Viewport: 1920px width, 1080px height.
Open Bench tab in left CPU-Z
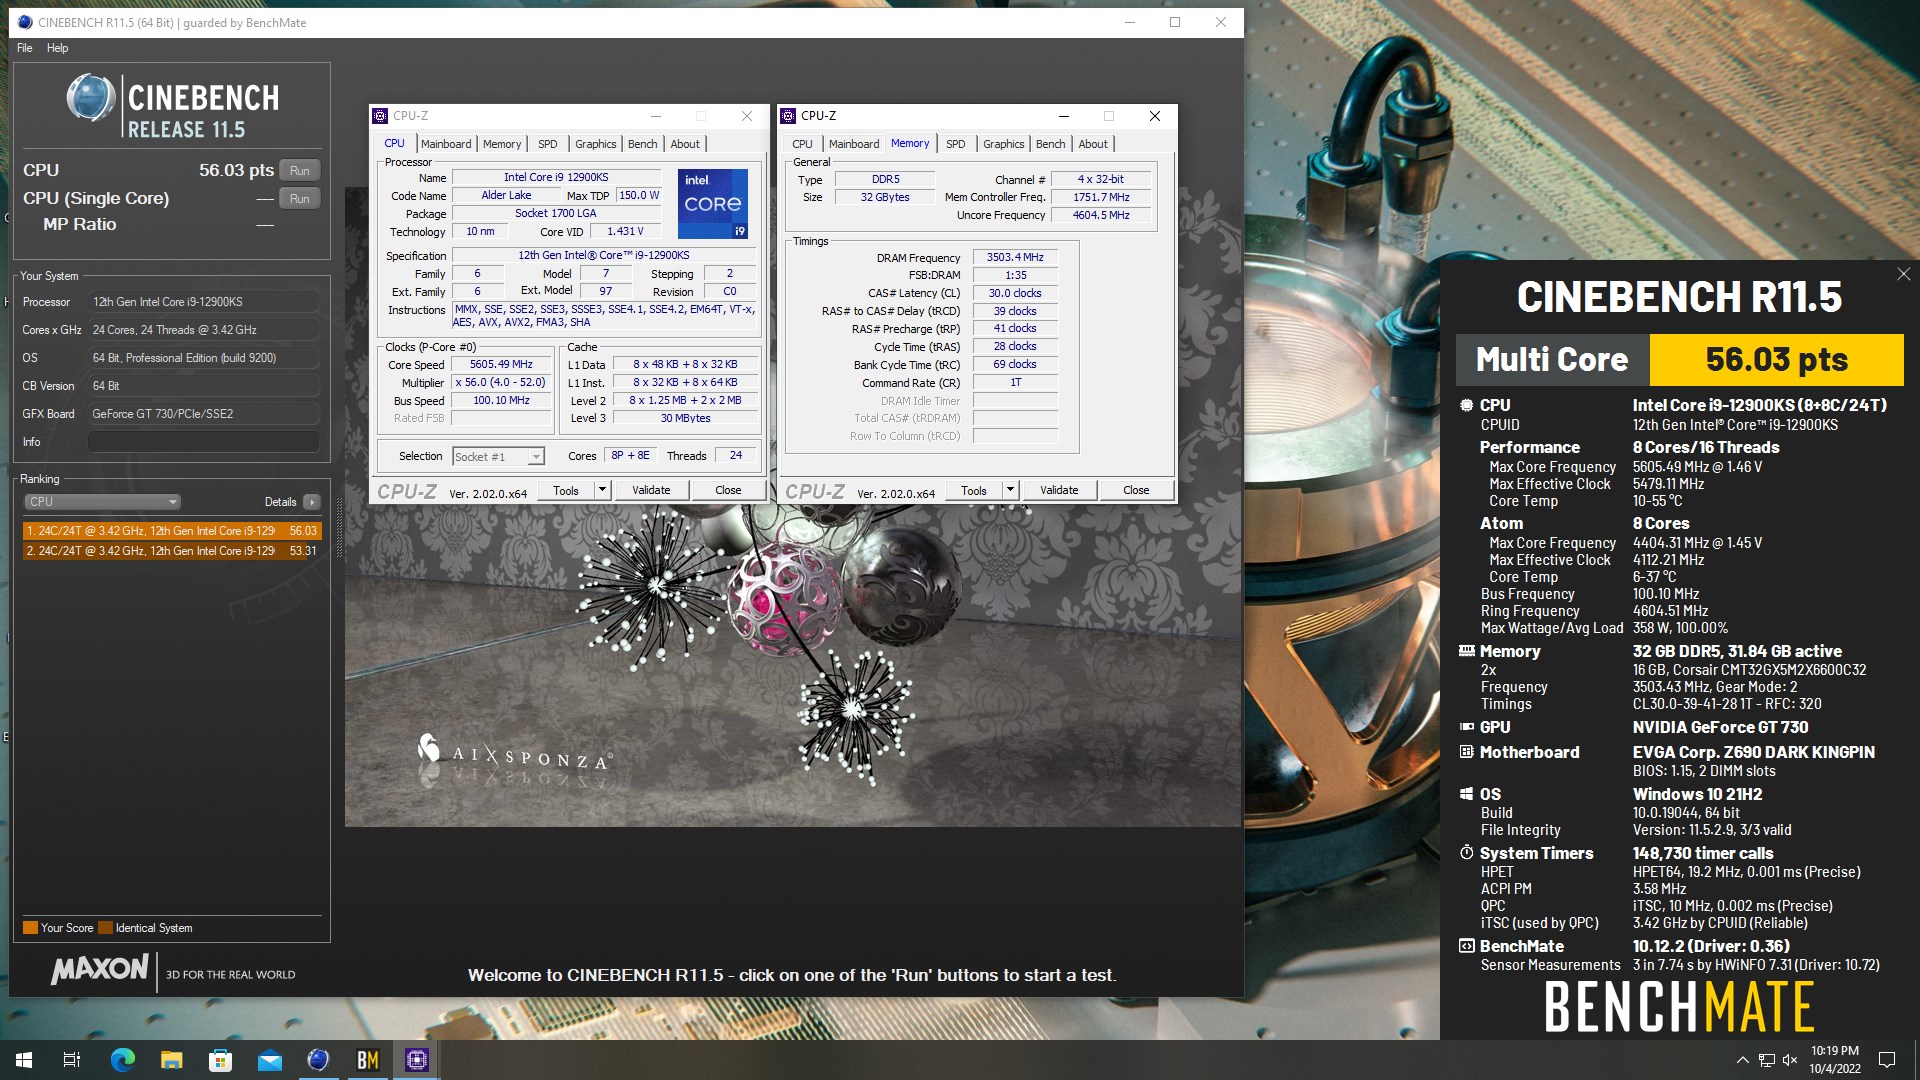643,144
